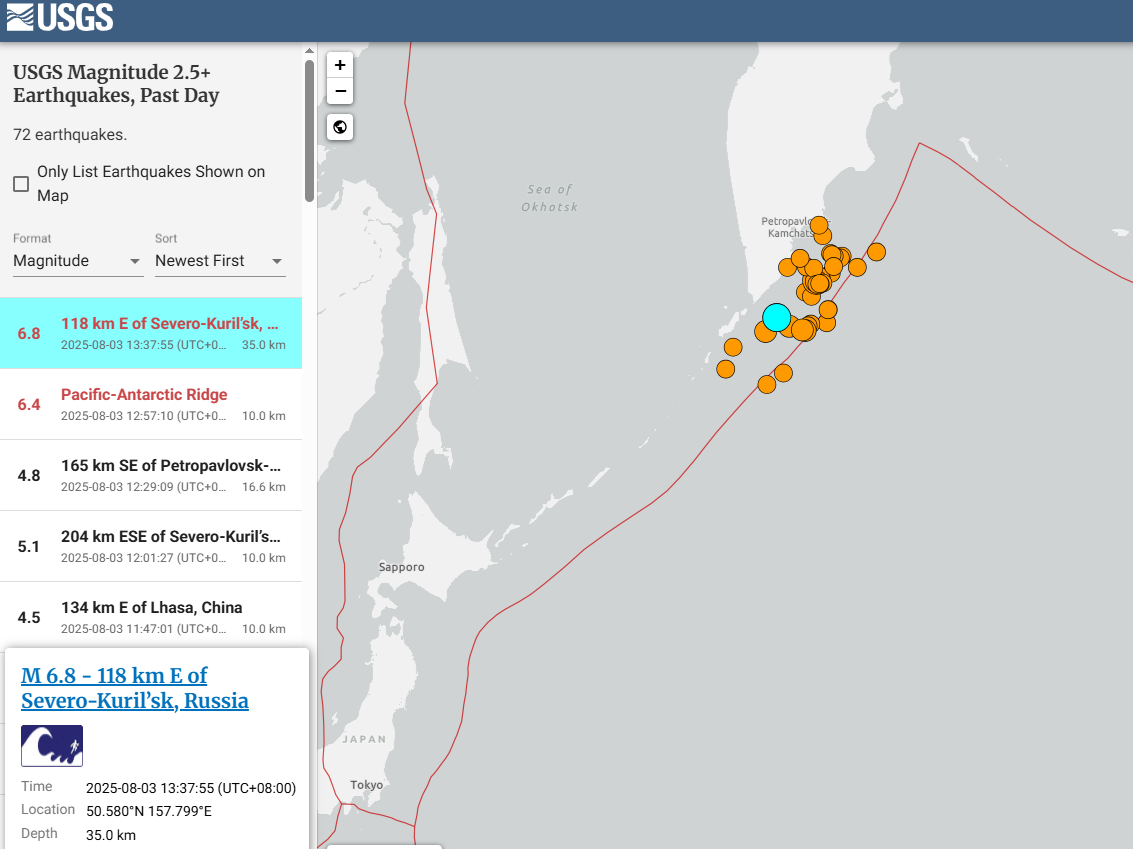Click the globe world view icon
Viewport: 1133px width, 849px height.
coord(340,127)
